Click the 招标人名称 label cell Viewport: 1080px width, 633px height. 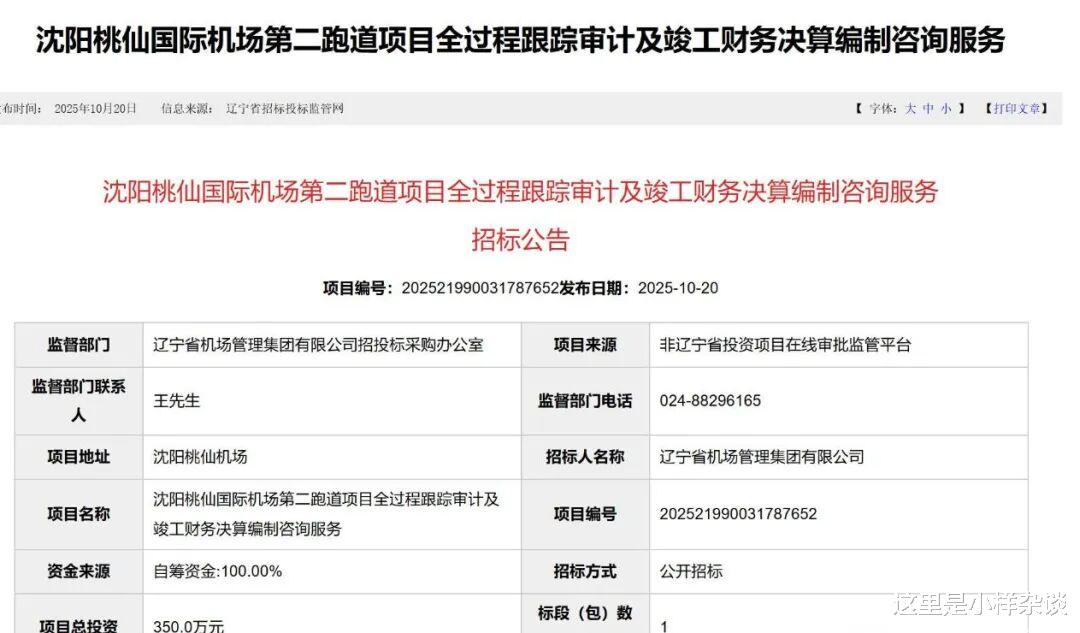pyautogui.click(x=585, y=457)
